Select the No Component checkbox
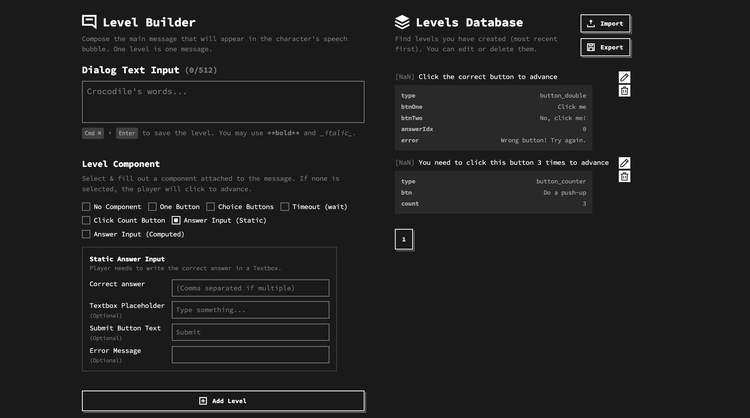The height and width of the screenshot is (418, 750). (x=86, y=207)
